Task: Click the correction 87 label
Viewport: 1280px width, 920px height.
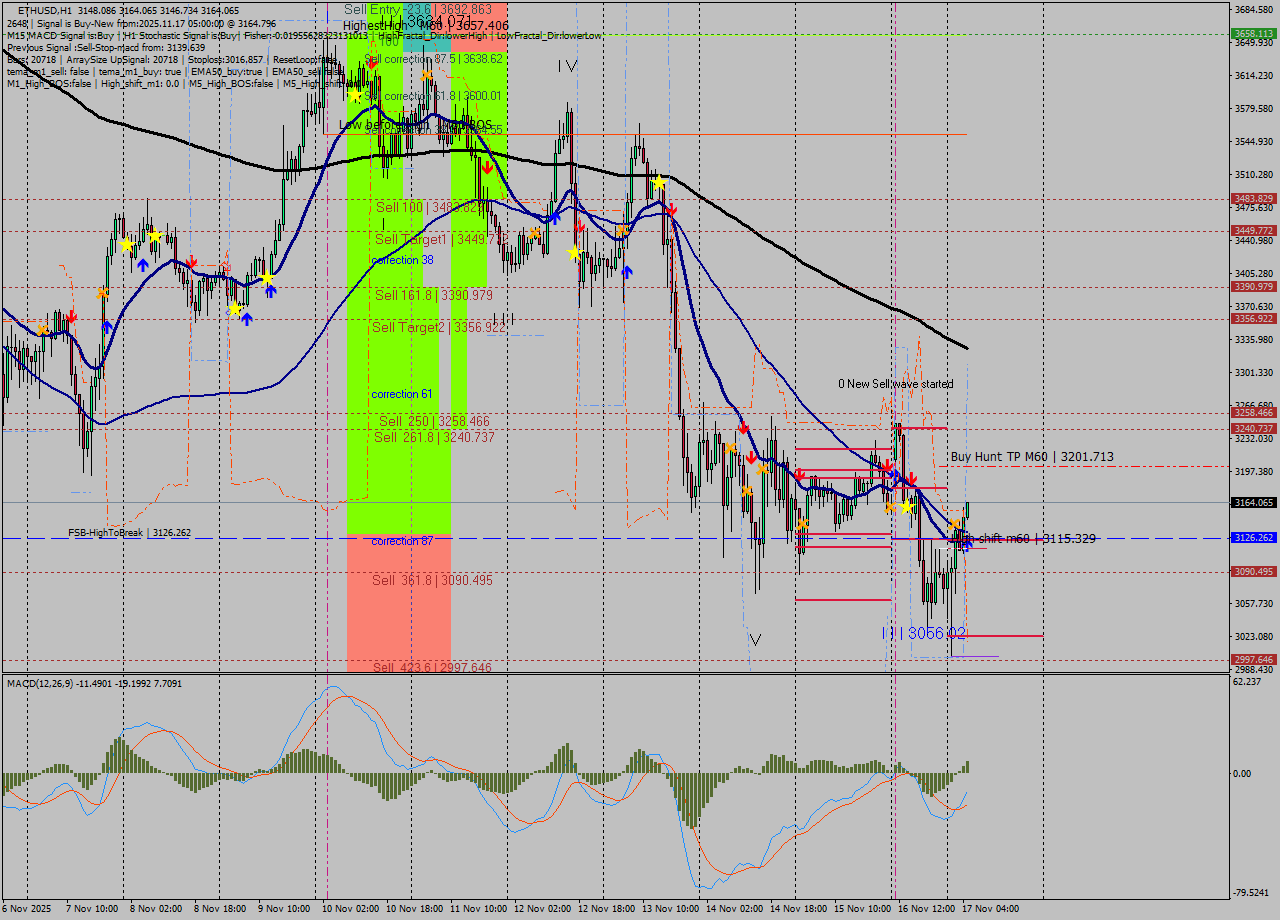Action: coord(402,541)
